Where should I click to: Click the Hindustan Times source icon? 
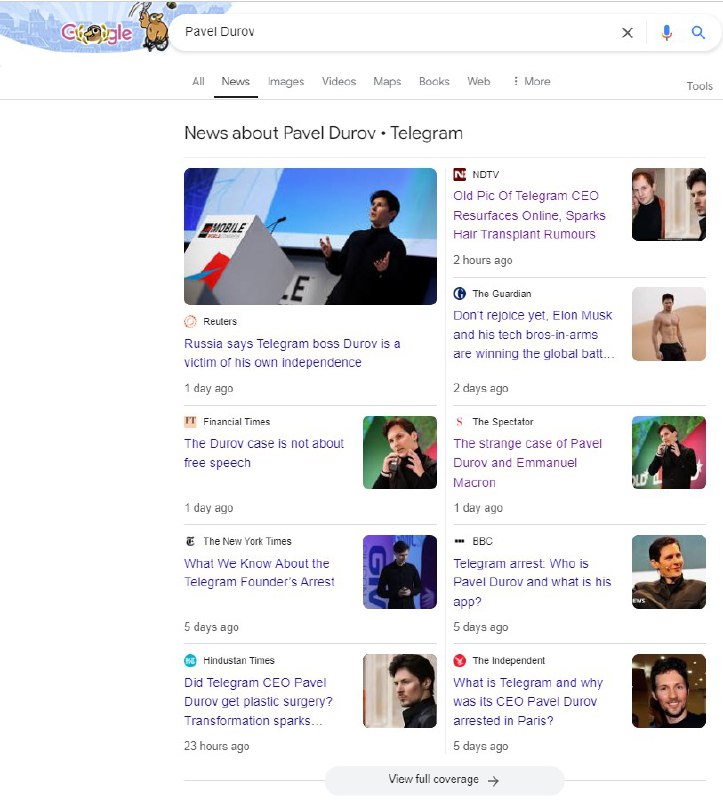tap(190, 660)
